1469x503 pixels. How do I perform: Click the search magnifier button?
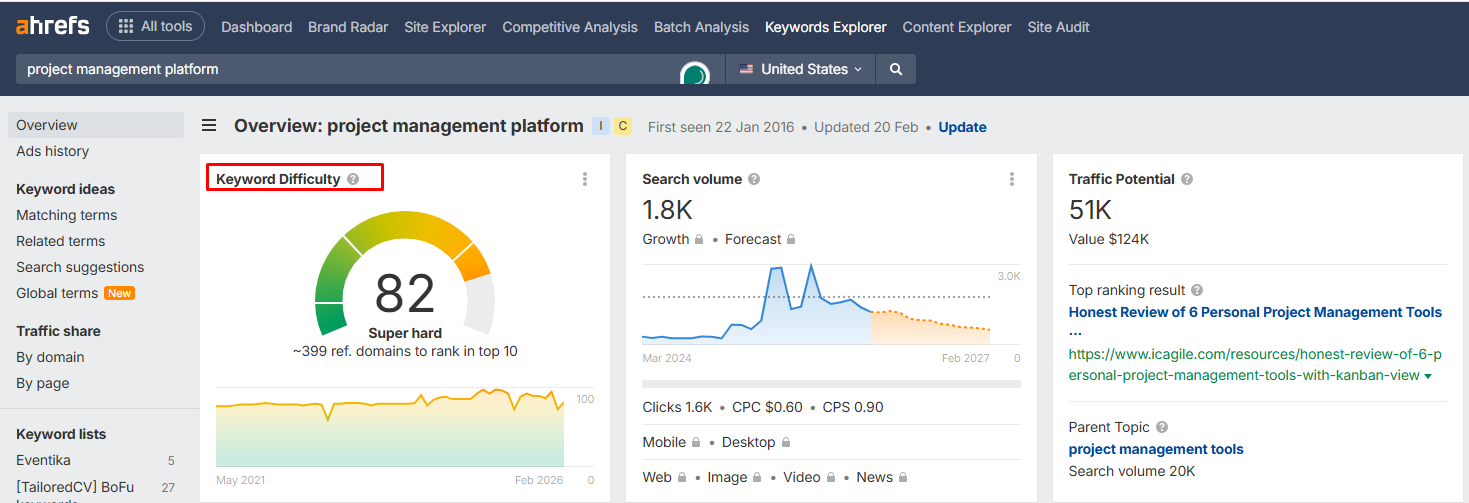(x=896, y=69)
